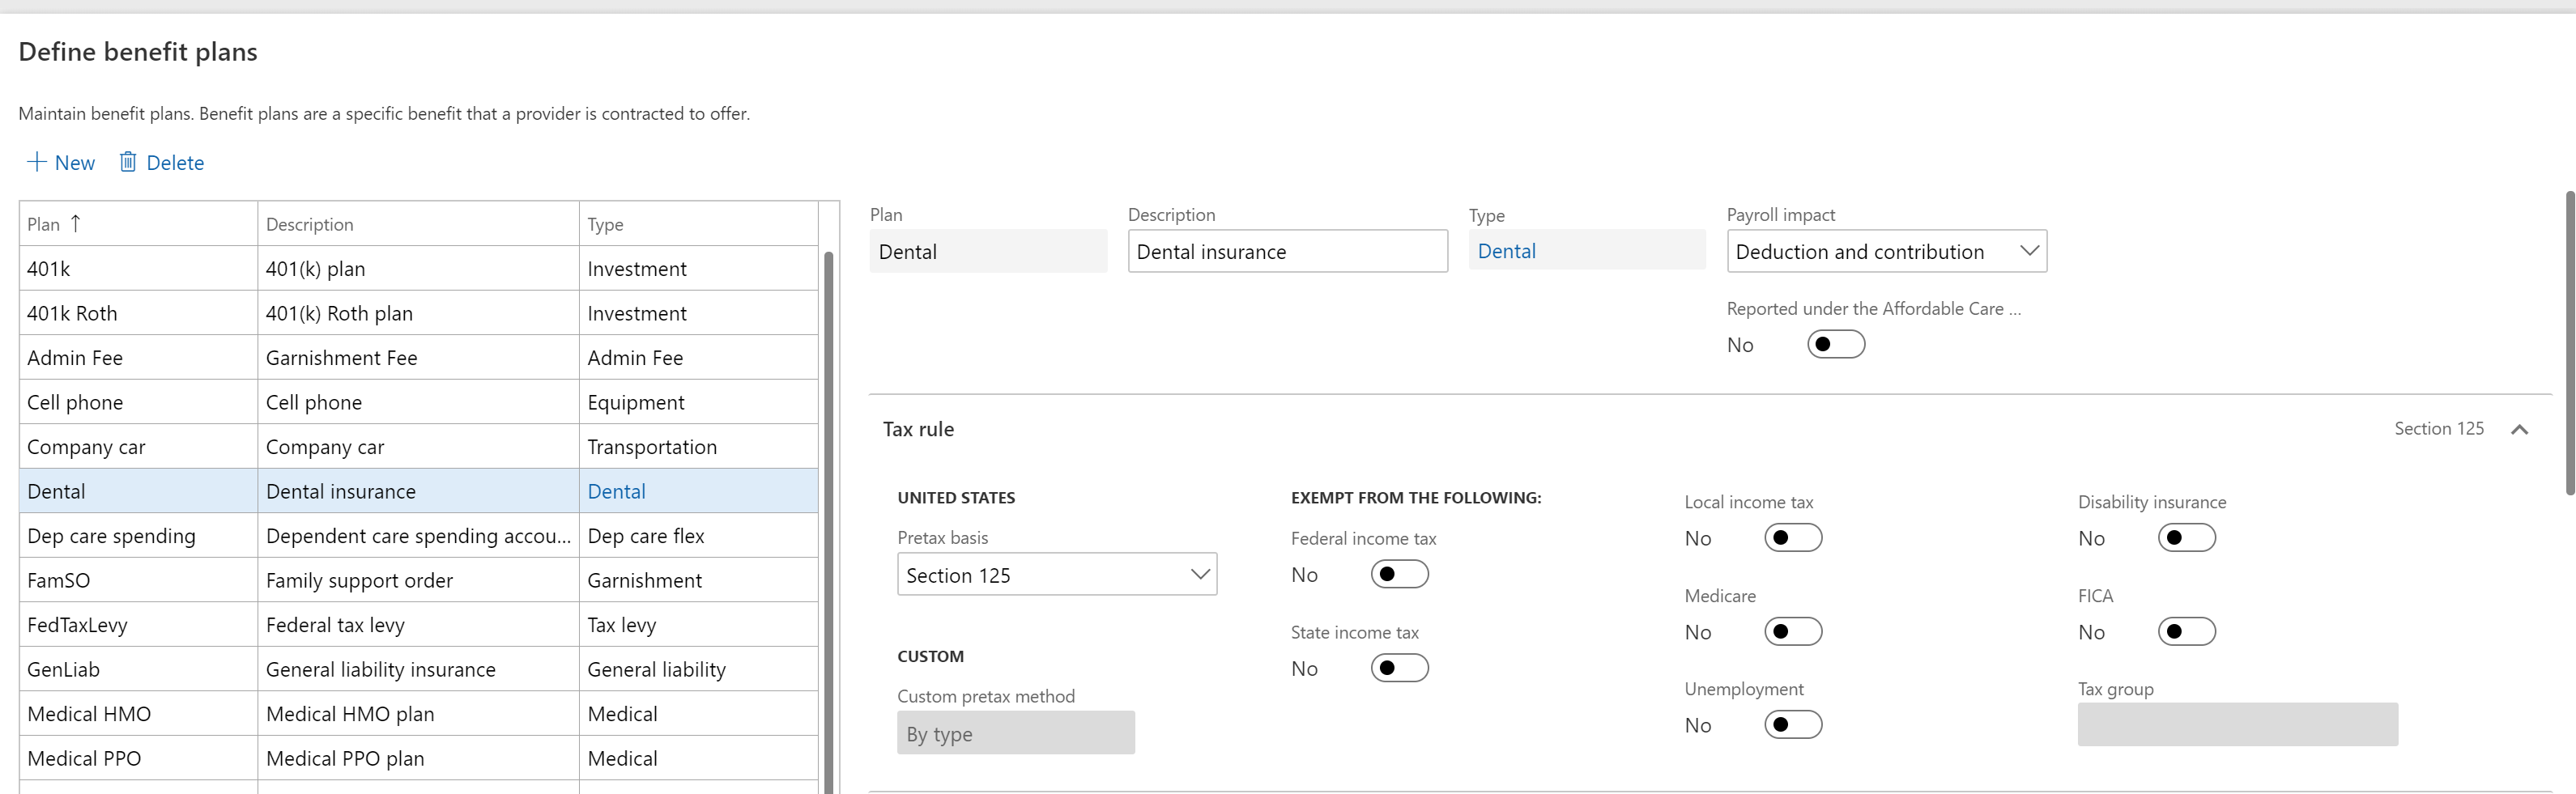Click the Dental insurance description cell in grid
This screenshot has width=2576, height=794.
click(418, 491)
